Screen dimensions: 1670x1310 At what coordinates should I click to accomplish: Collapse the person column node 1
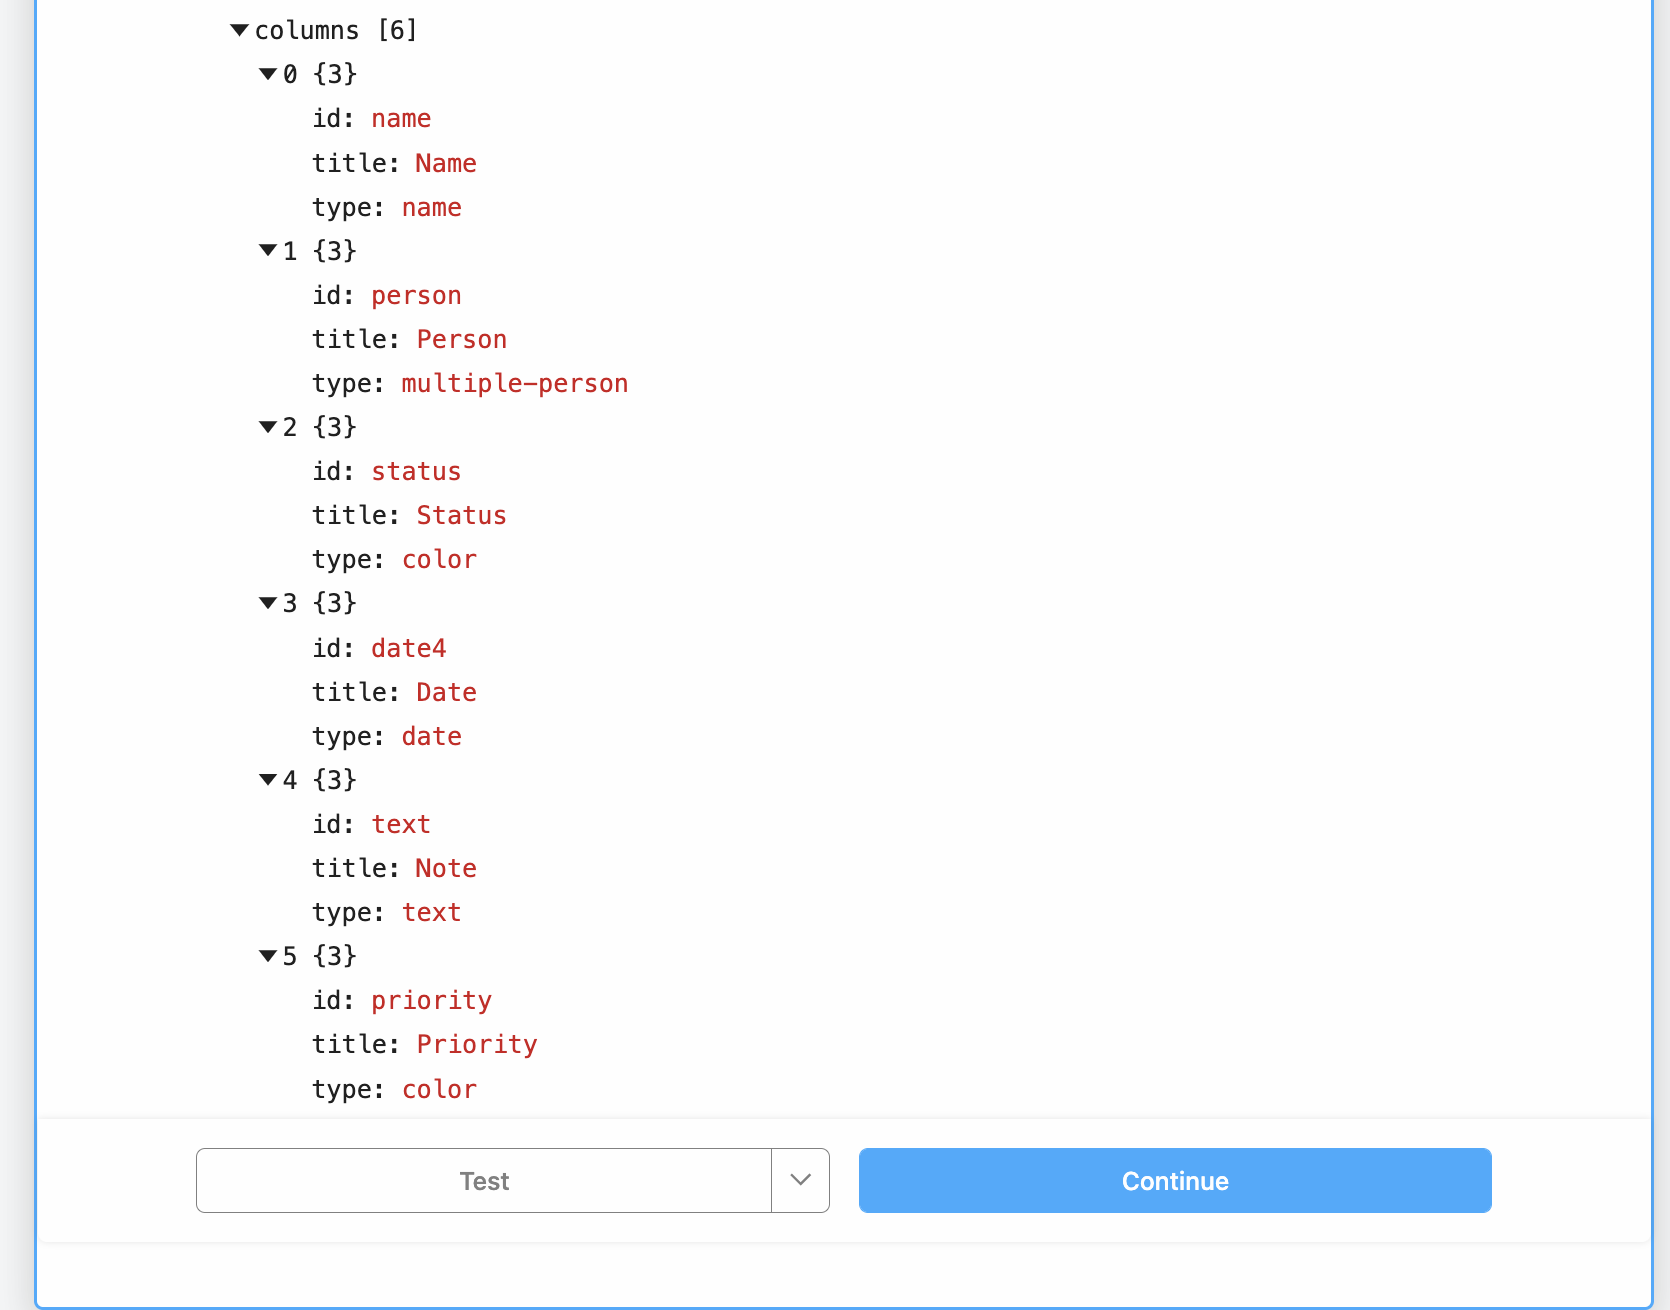pos(267,250)
